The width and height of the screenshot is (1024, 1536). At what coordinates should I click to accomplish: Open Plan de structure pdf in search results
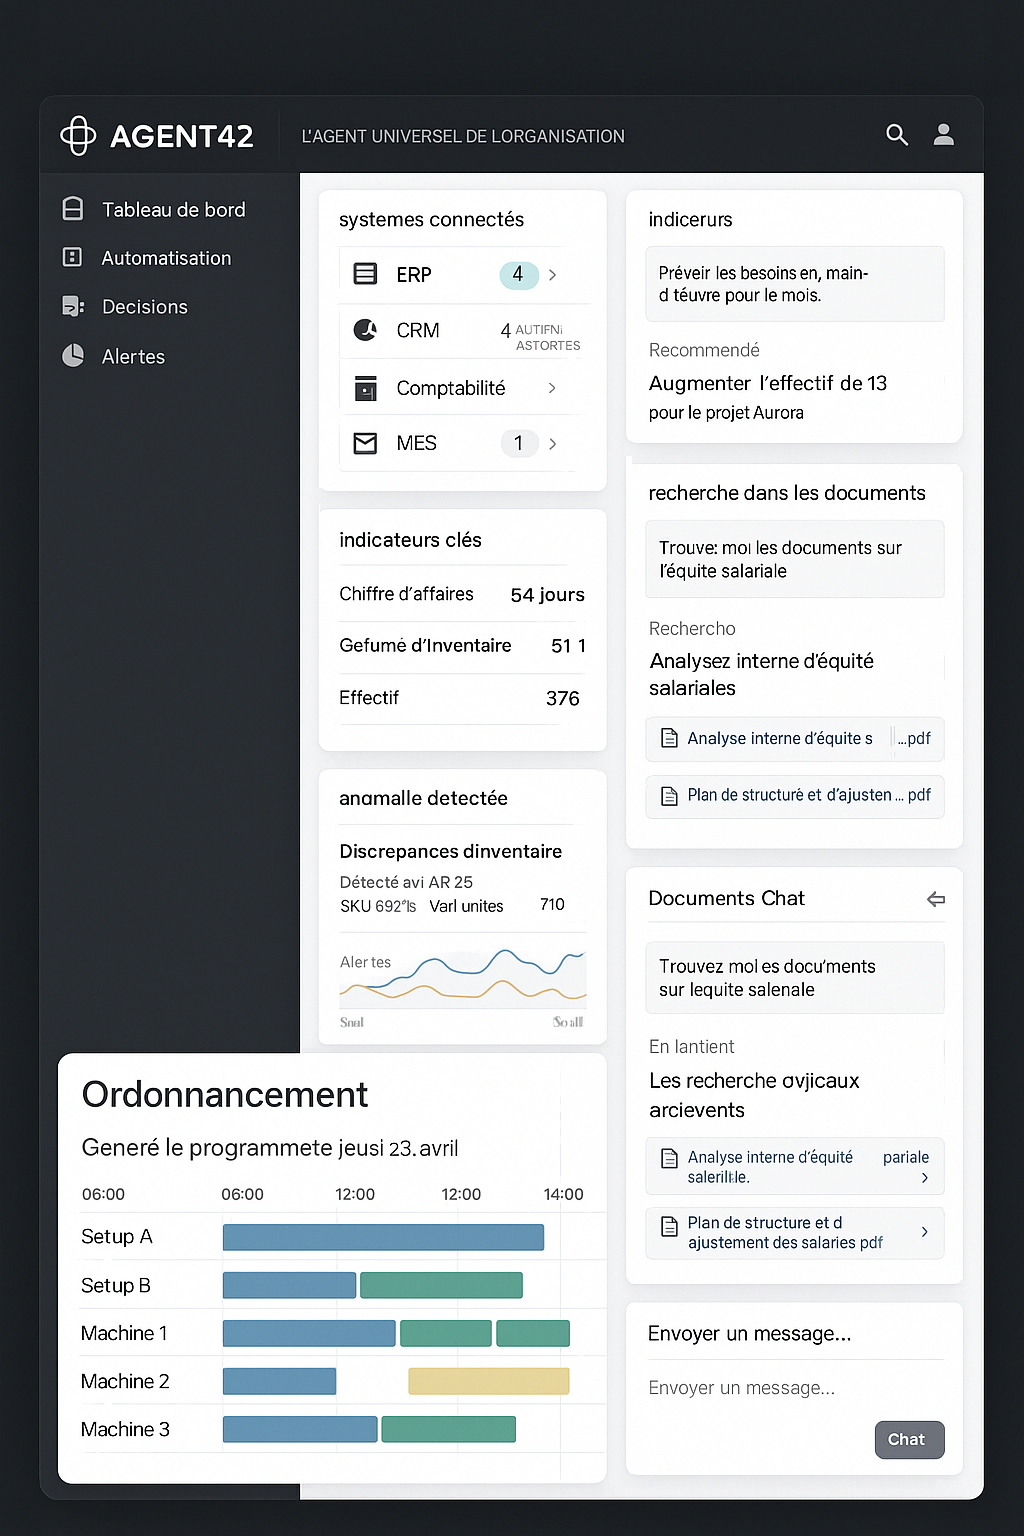click(794, 796)
